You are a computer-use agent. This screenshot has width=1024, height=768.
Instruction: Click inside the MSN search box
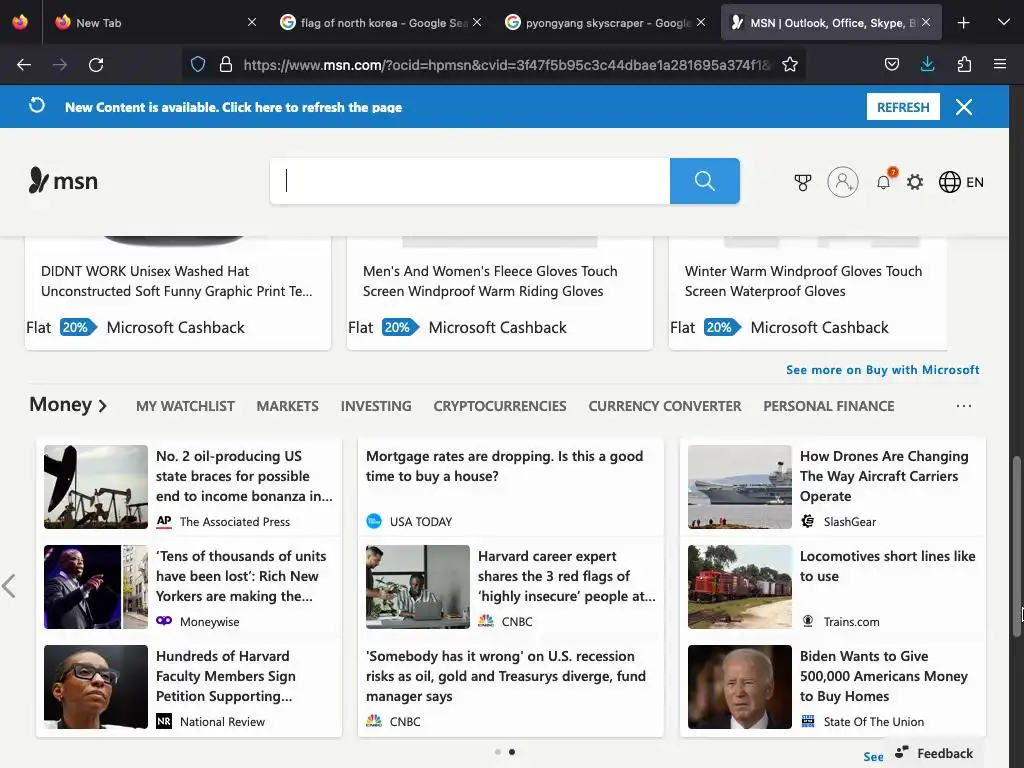tap(470, 181)
